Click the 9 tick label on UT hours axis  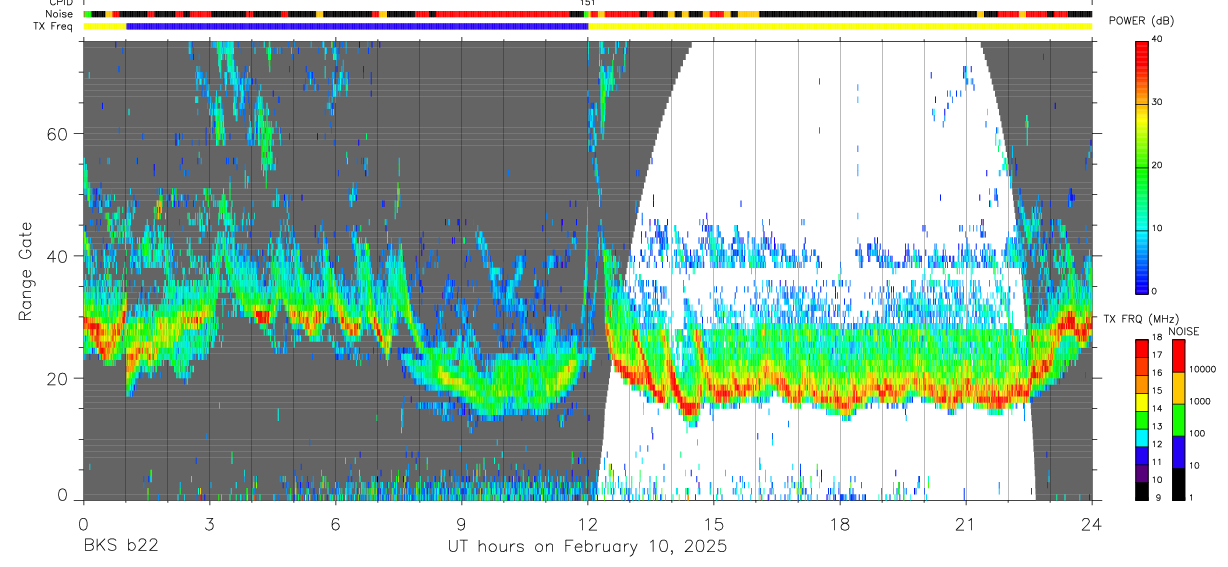tap(461, 524)
